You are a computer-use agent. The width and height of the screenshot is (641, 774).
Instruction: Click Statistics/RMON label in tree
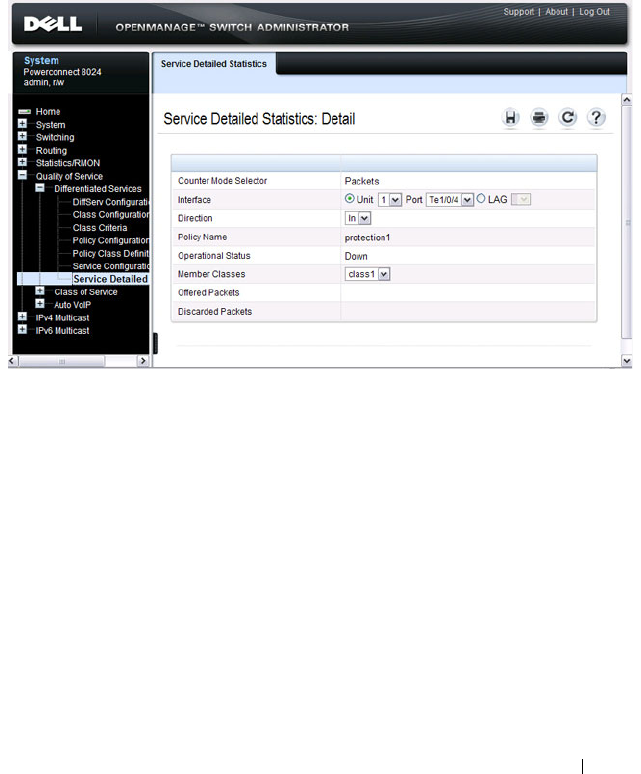pos(68,163)
